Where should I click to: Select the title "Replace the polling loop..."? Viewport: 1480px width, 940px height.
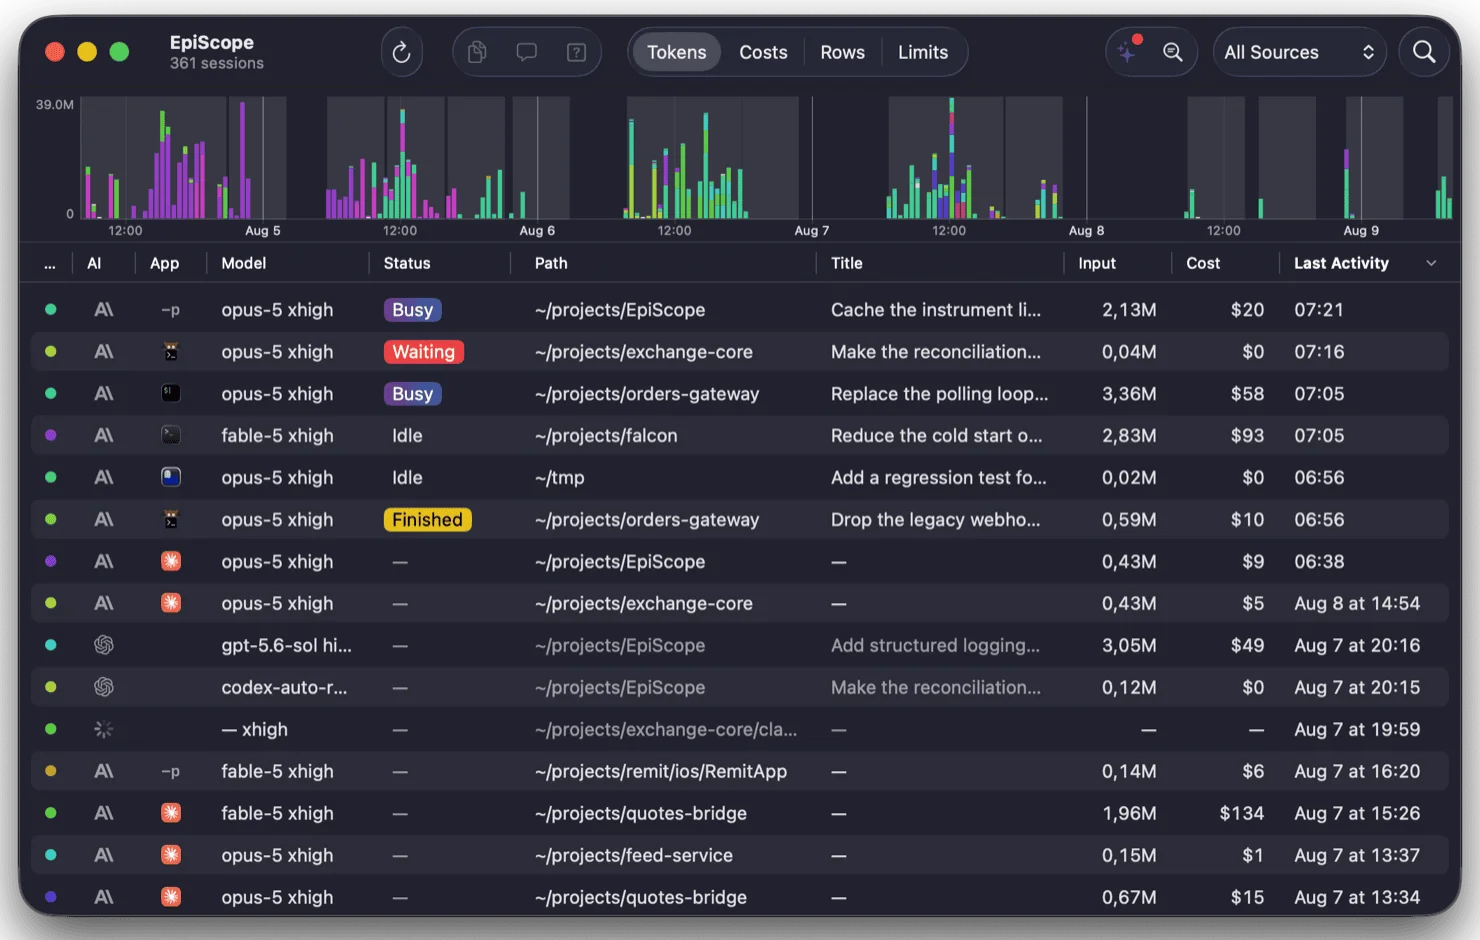(940, 394)
